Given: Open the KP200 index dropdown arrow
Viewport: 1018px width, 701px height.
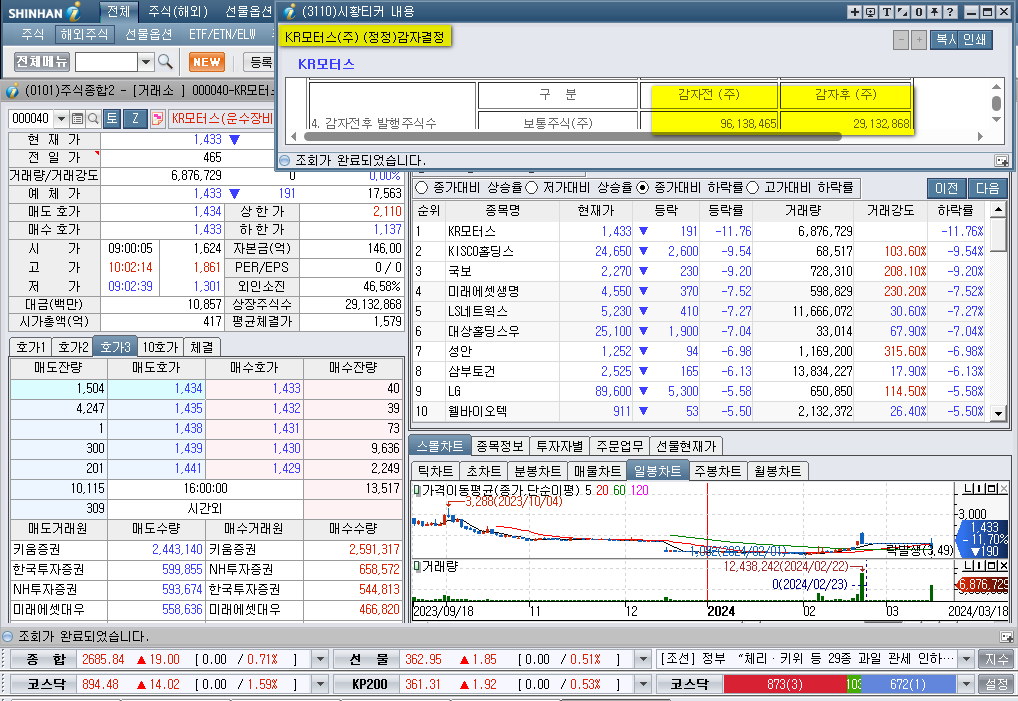Looking at the screenshot, I should 643,684.
